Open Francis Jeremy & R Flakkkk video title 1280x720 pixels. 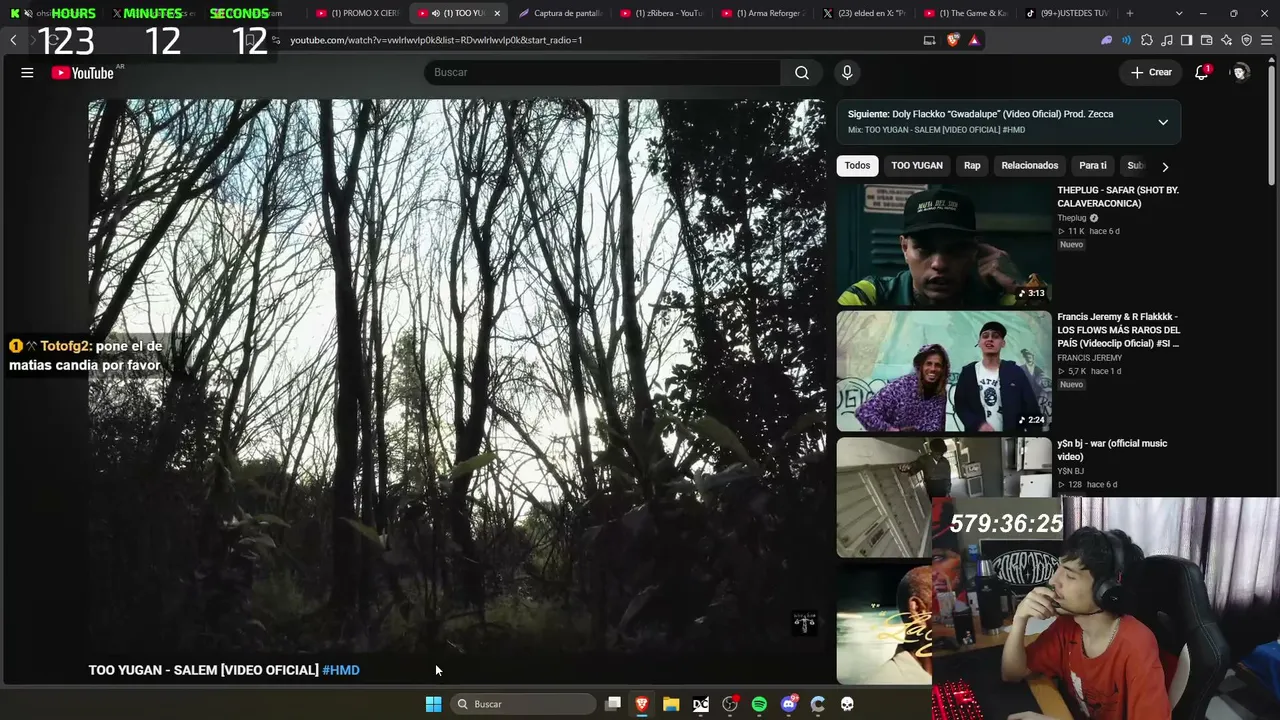(x=1119, y=330)
